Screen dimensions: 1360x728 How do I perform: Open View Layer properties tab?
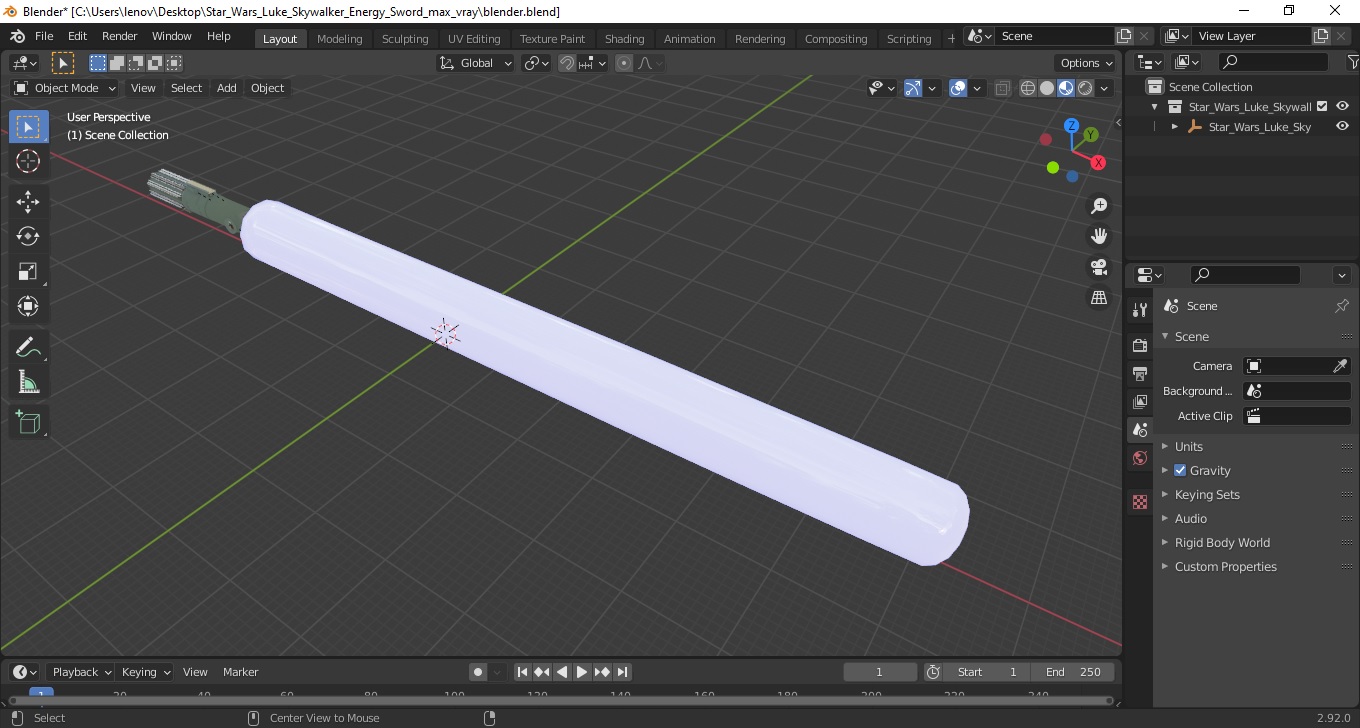pos(1139,401)
